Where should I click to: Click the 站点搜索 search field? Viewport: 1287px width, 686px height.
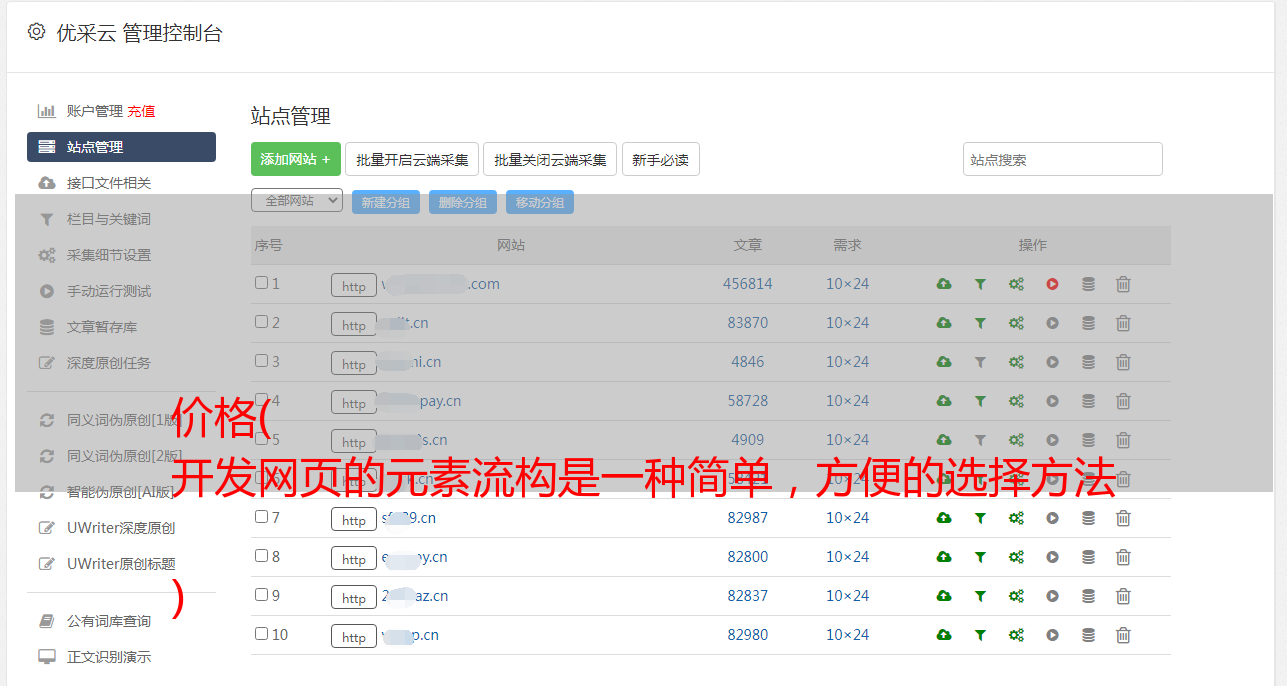click(x=1062, y=159)
